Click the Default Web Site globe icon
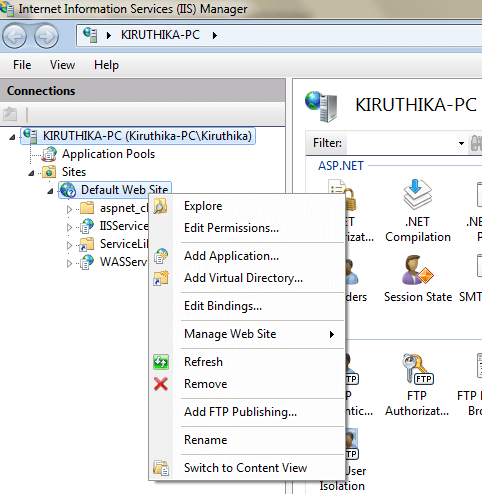 [x=68, y=190]
